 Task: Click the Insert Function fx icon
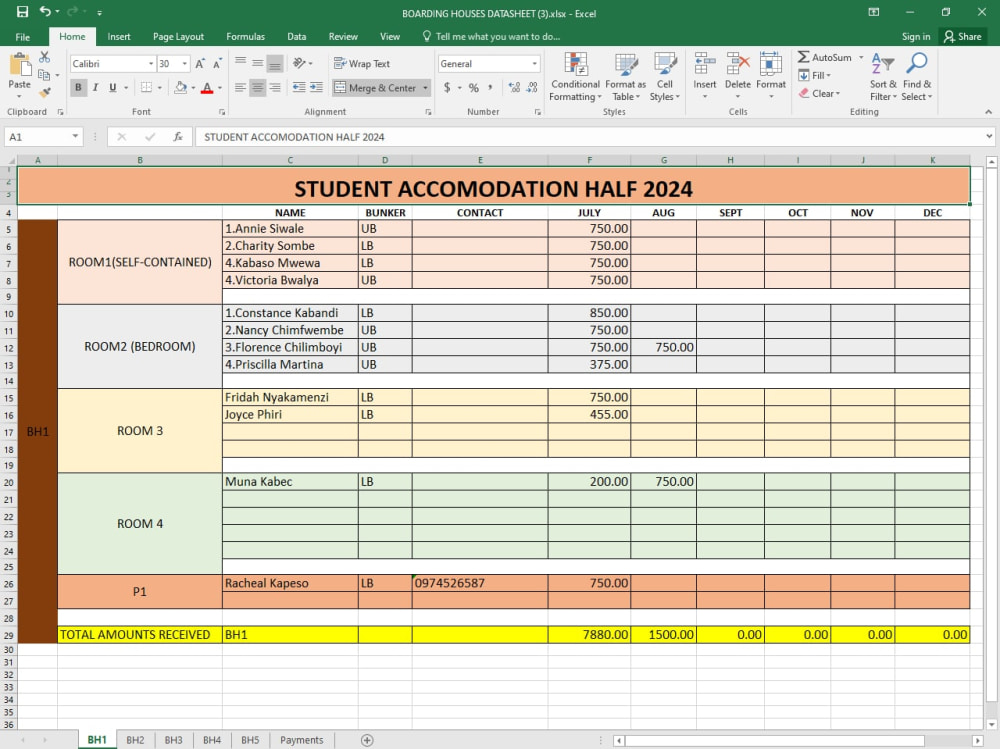178,137
